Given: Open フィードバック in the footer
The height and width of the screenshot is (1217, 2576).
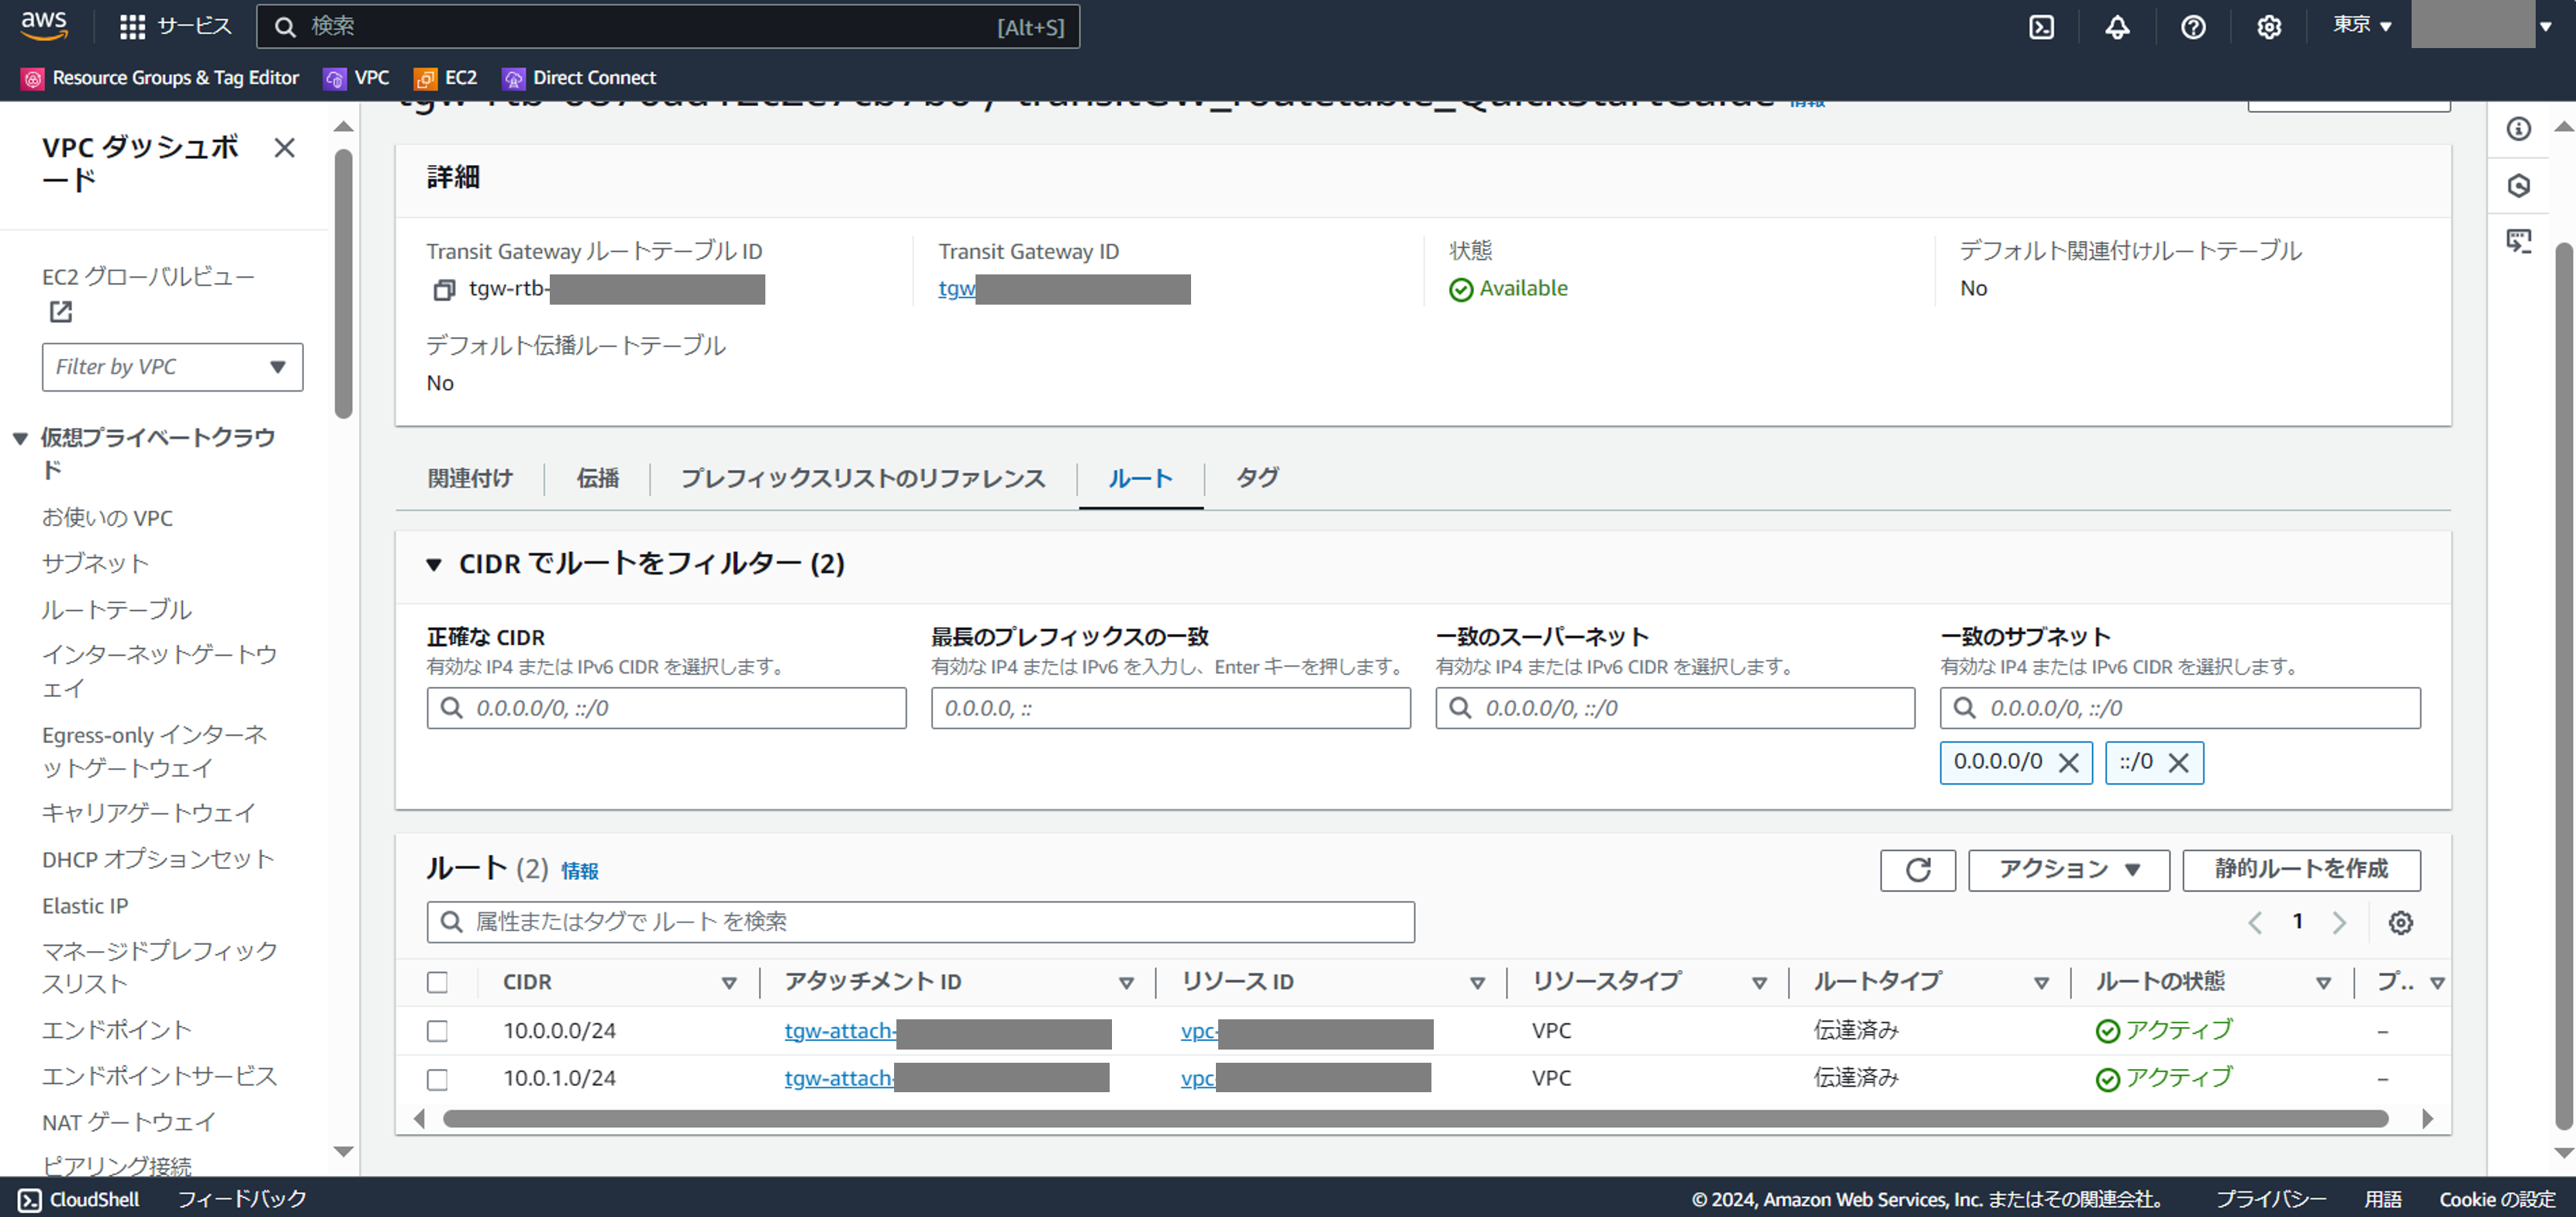Looking at the screenshot, I should [242, 1199].
